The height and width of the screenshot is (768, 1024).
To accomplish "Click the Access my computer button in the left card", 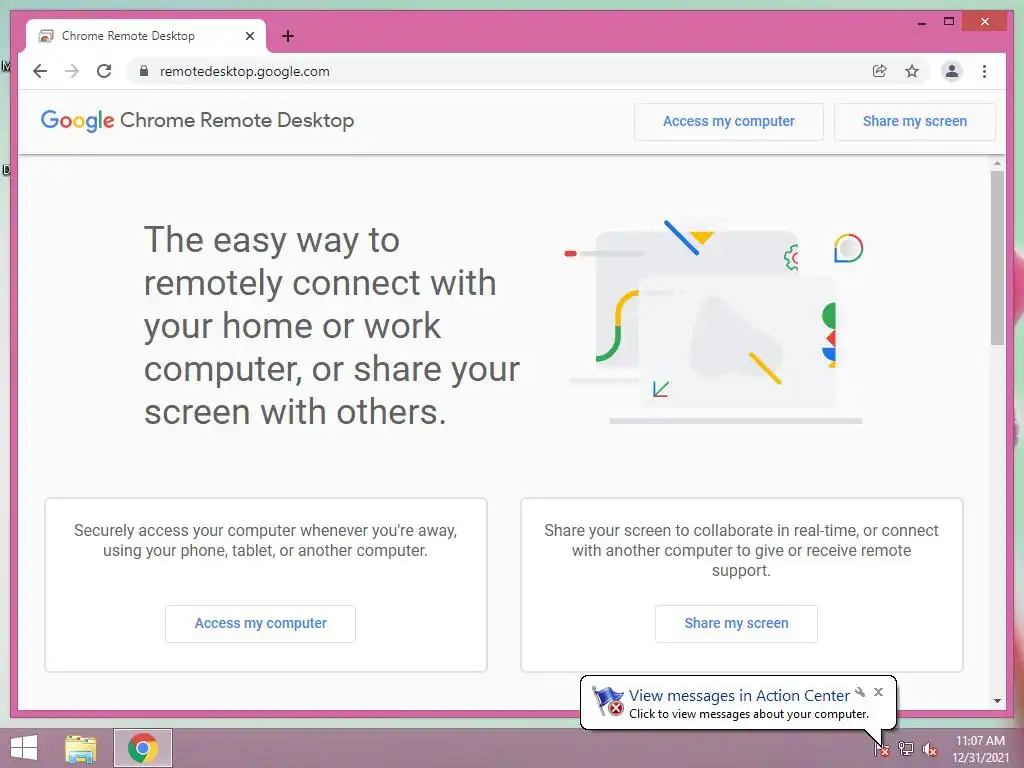I will (261, 624).
